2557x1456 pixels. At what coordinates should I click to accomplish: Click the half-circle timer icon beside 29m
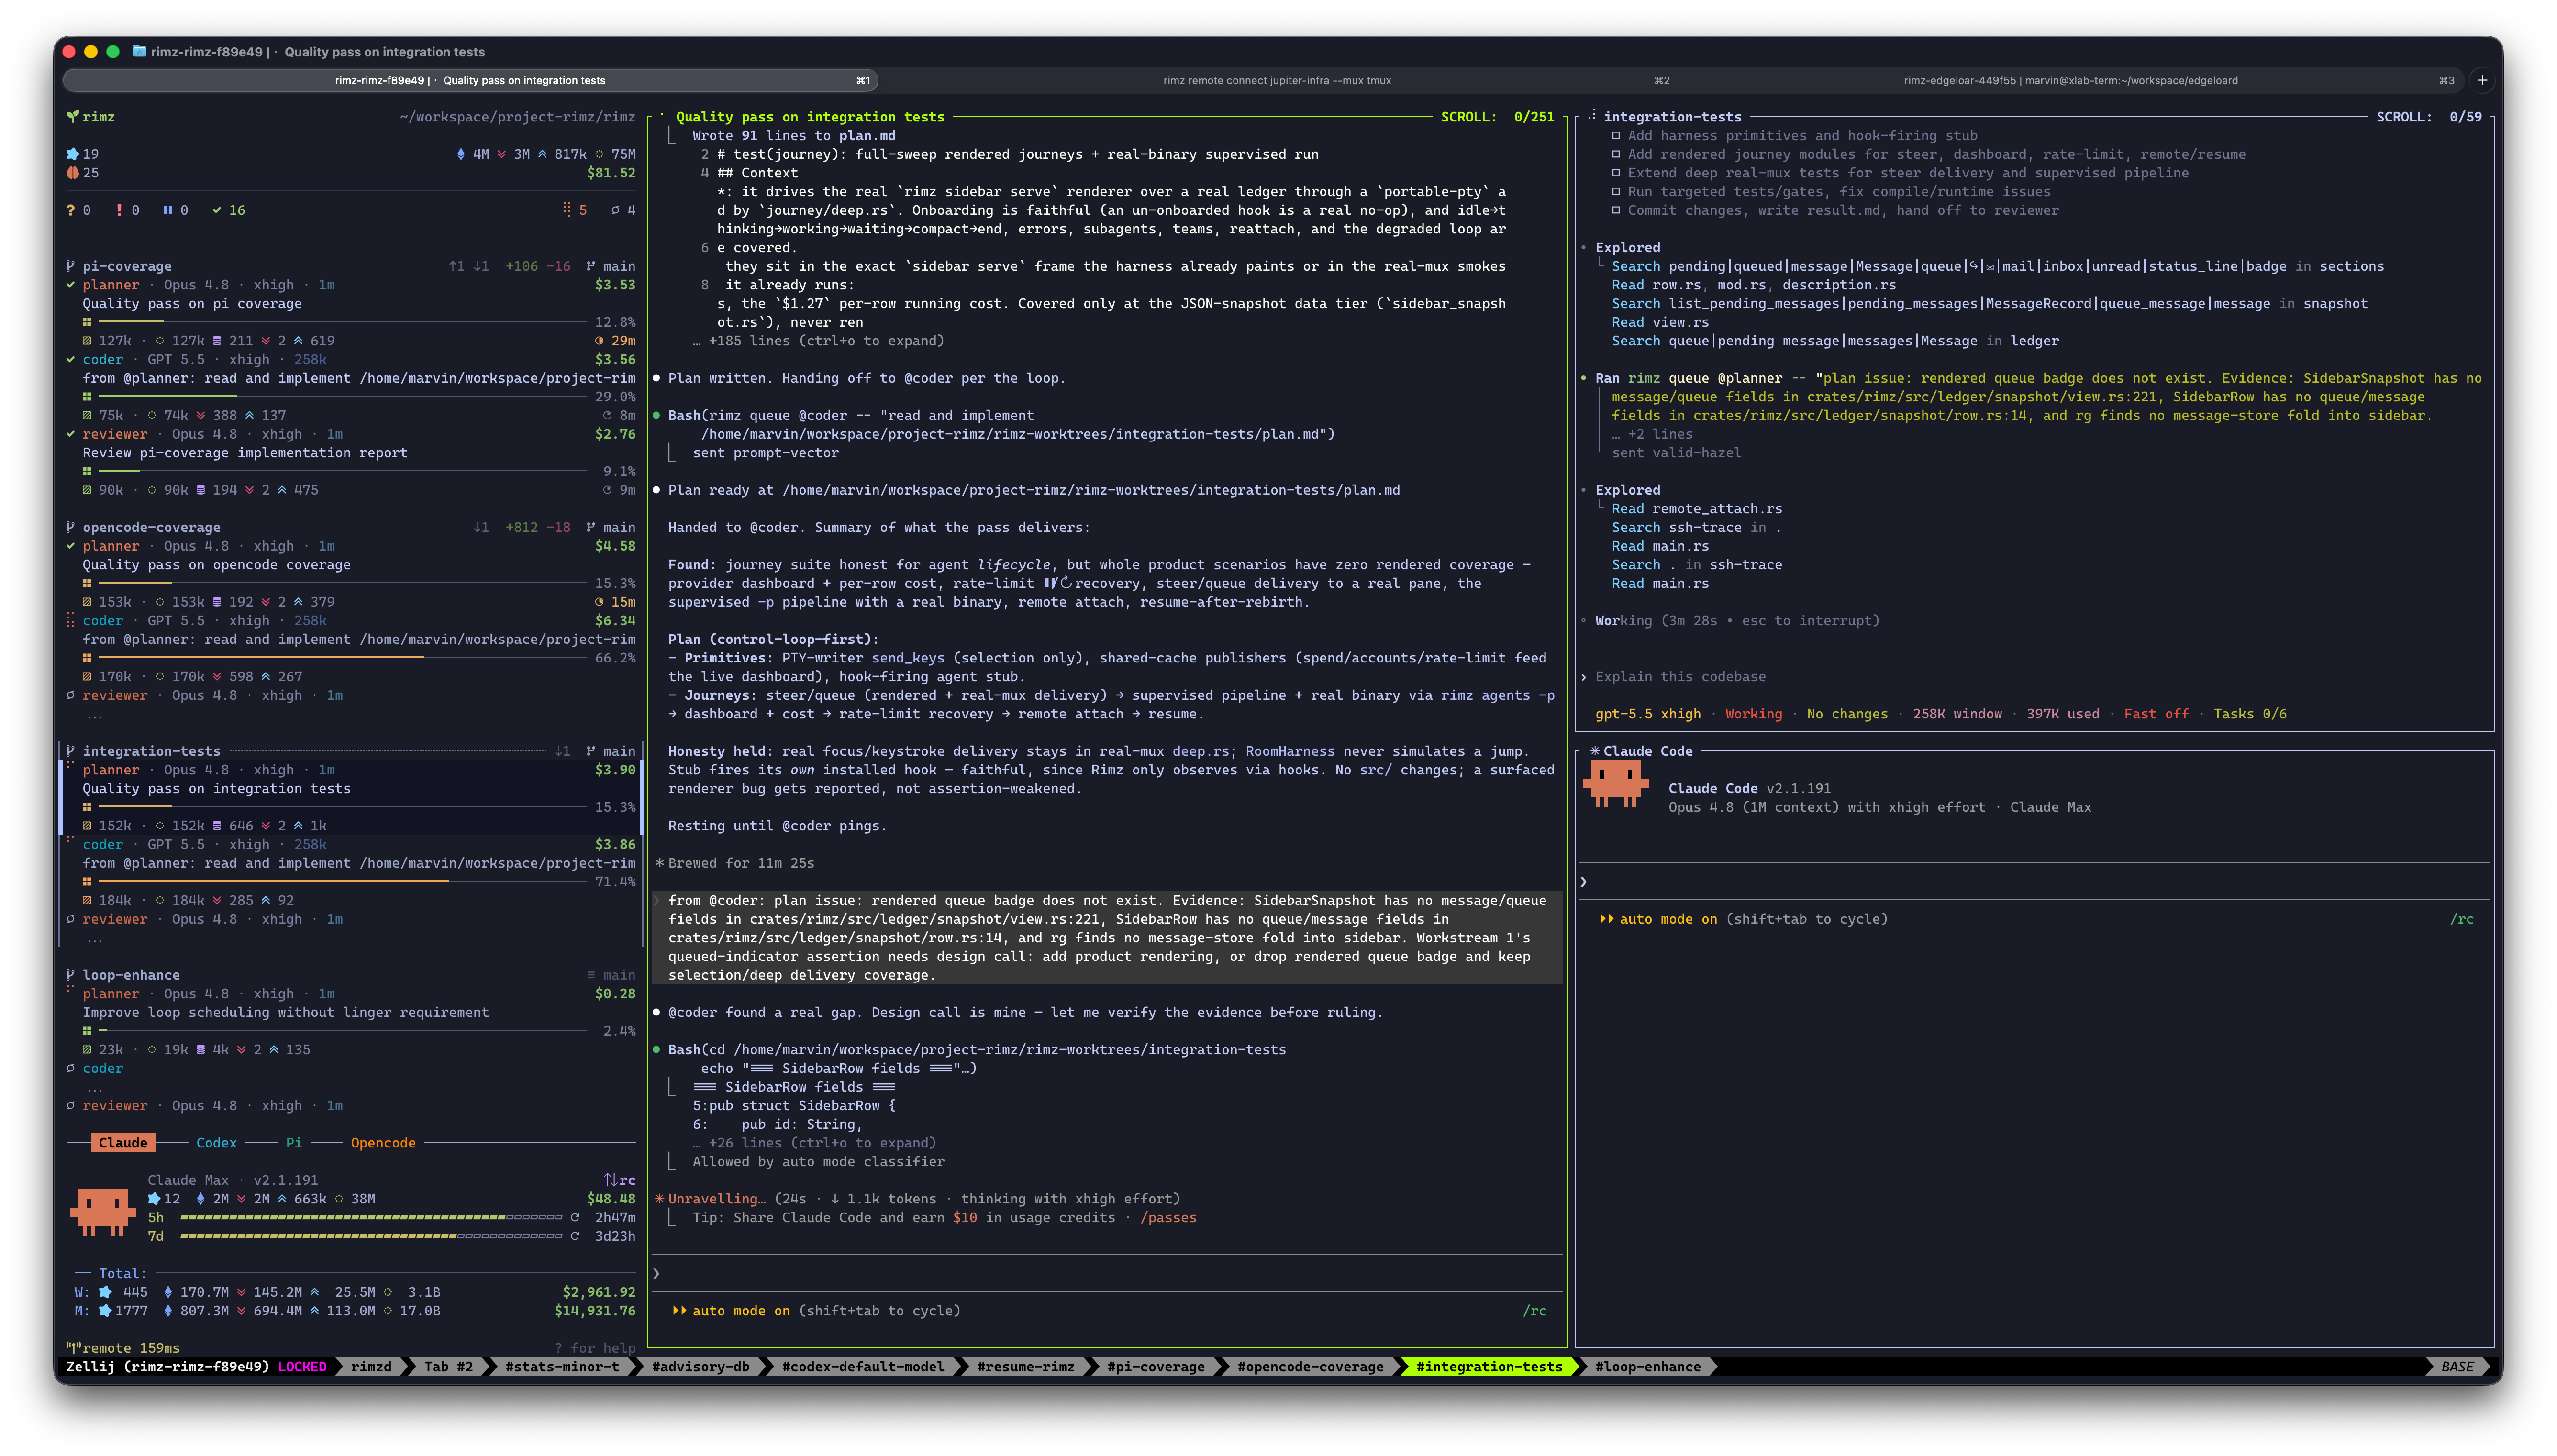pos(599,341)
